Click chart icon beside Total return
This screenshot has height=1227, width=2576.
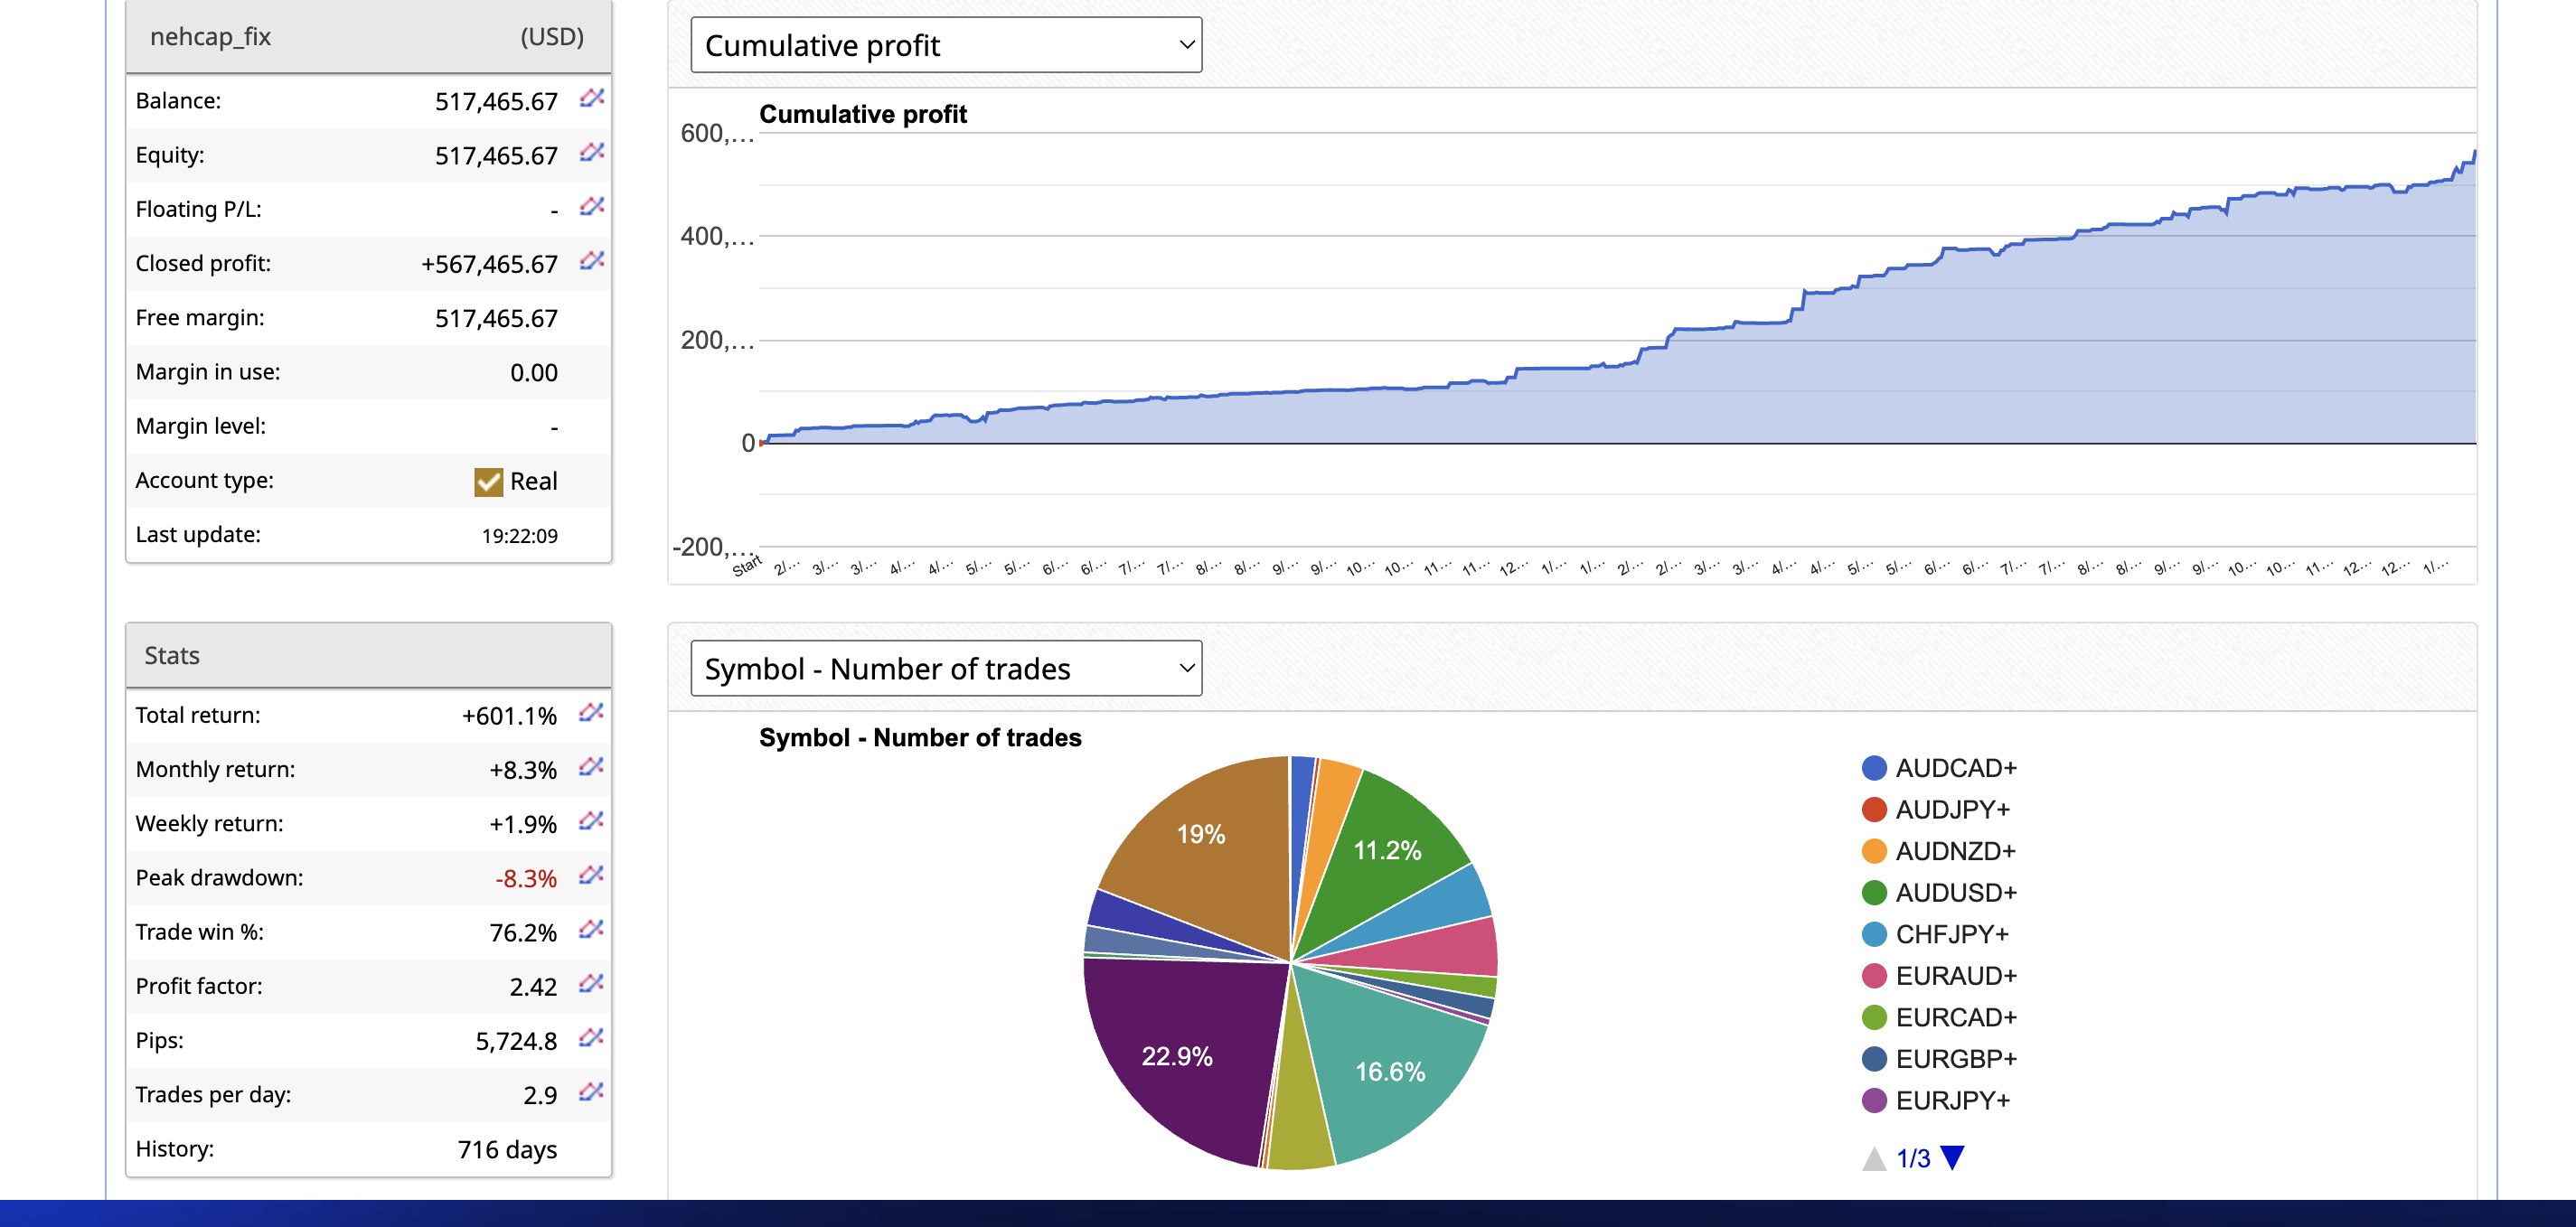coord(591,713)
